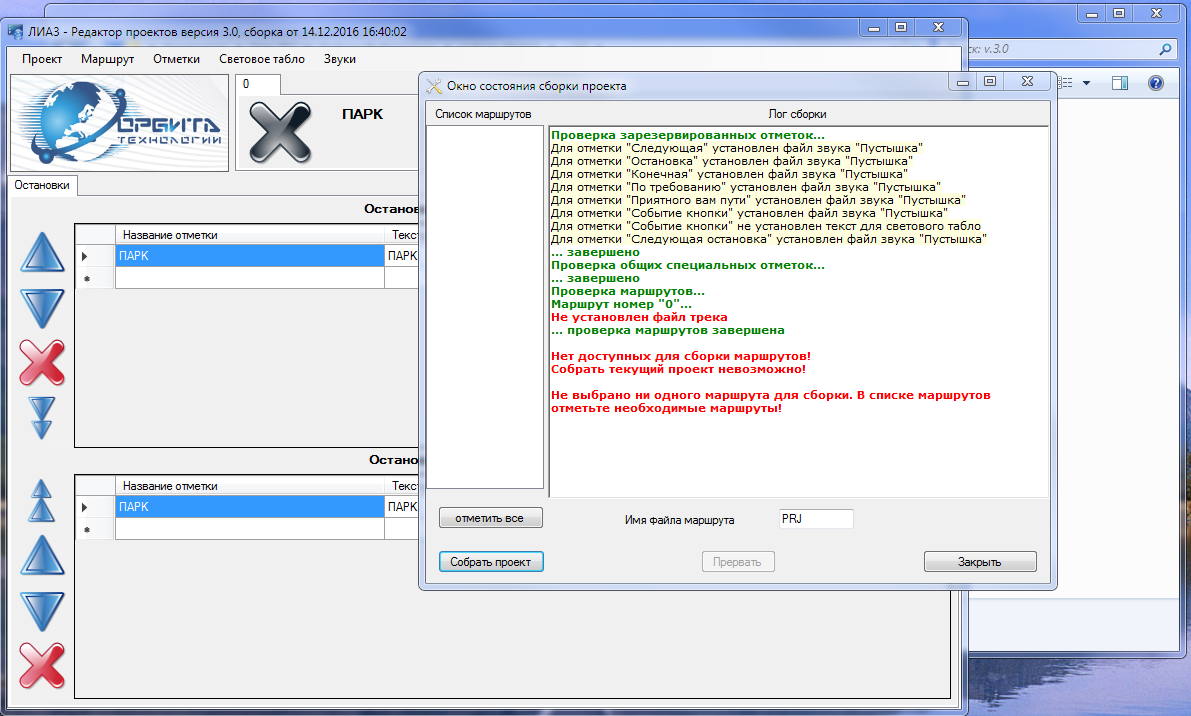1191x716 pixels.
Task: Open the Световое табло menu
Action: 261,59
